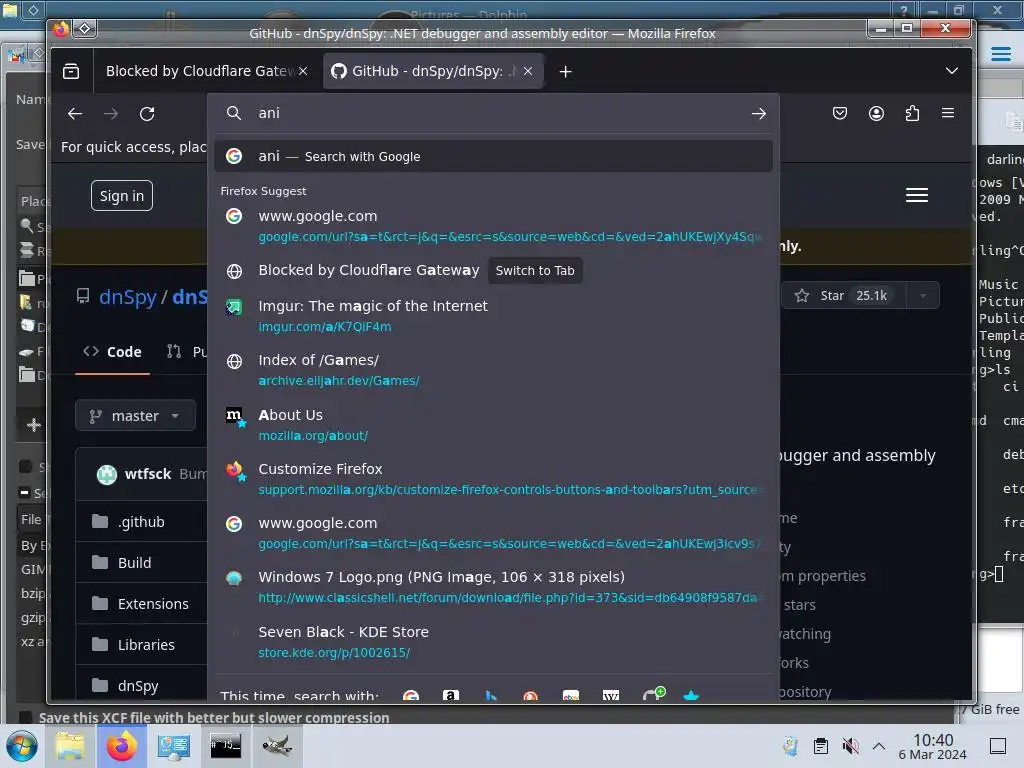The height and width of the screenshot is (768, 1024).
Task: Go back with the back arrow
Action: point(74,114)
